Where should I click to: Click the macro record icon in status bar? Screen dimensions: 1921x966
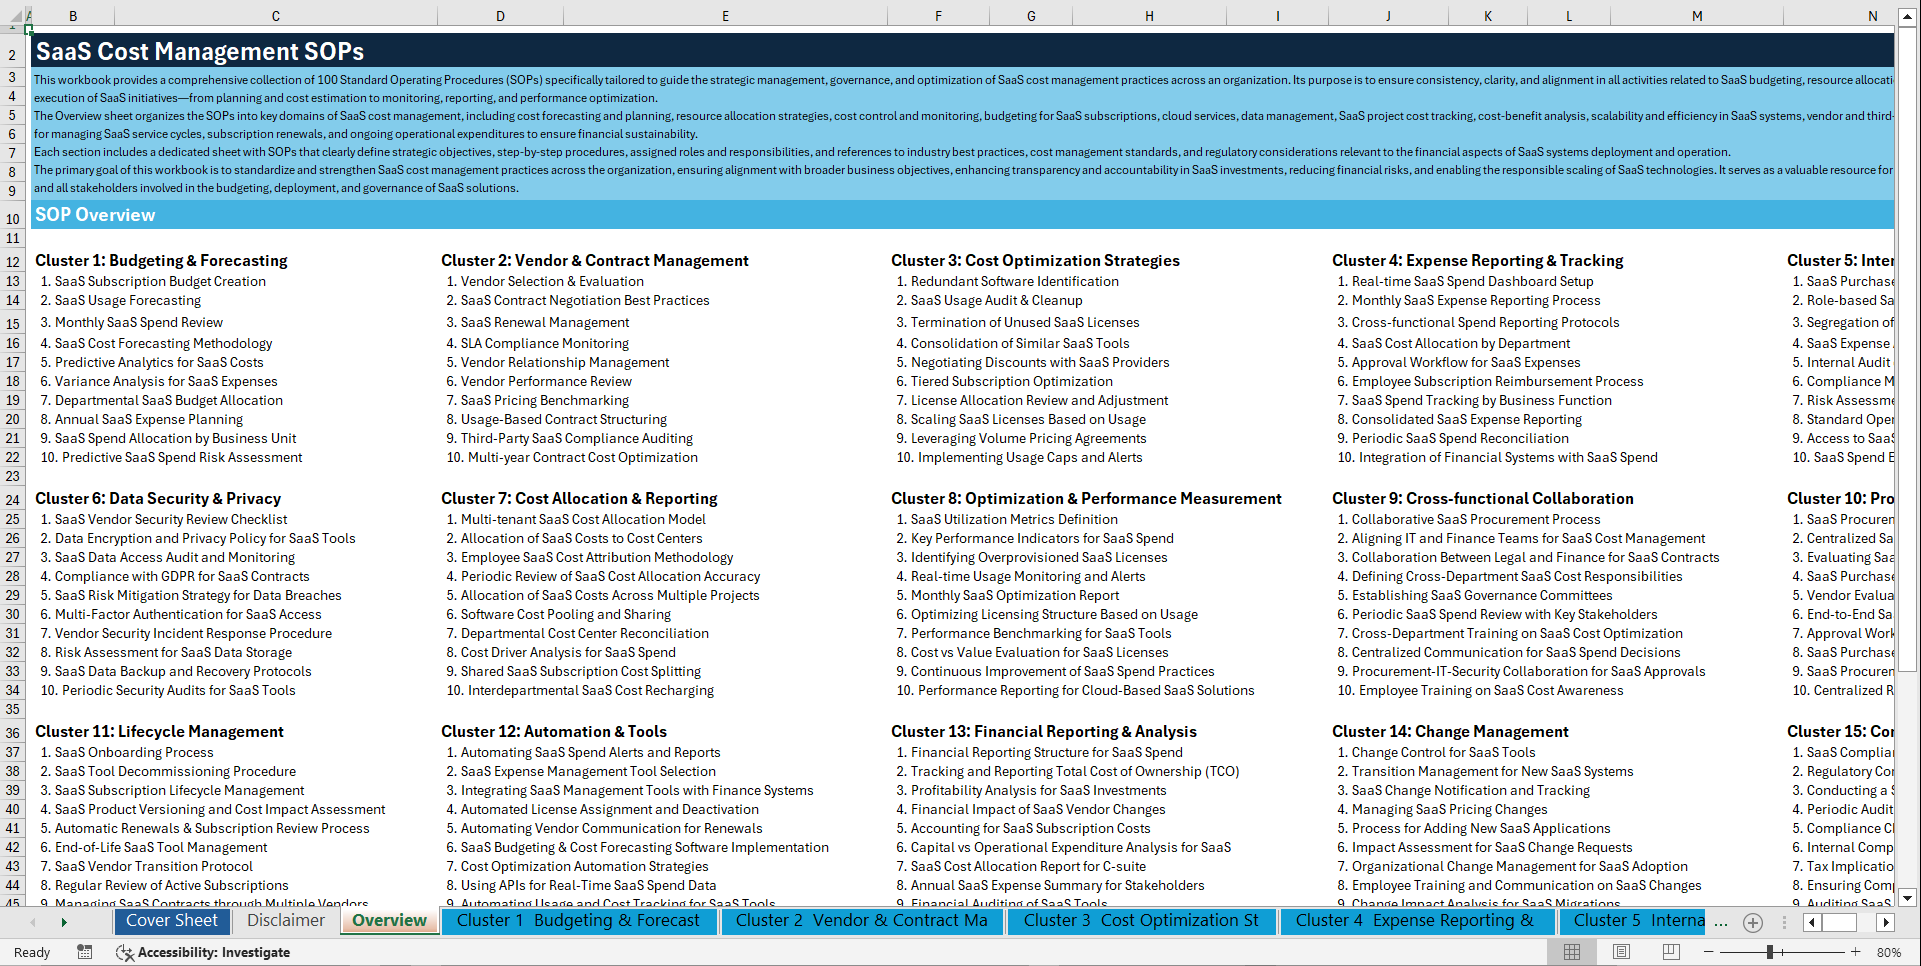pyautogui.click(x=85, y=952)
